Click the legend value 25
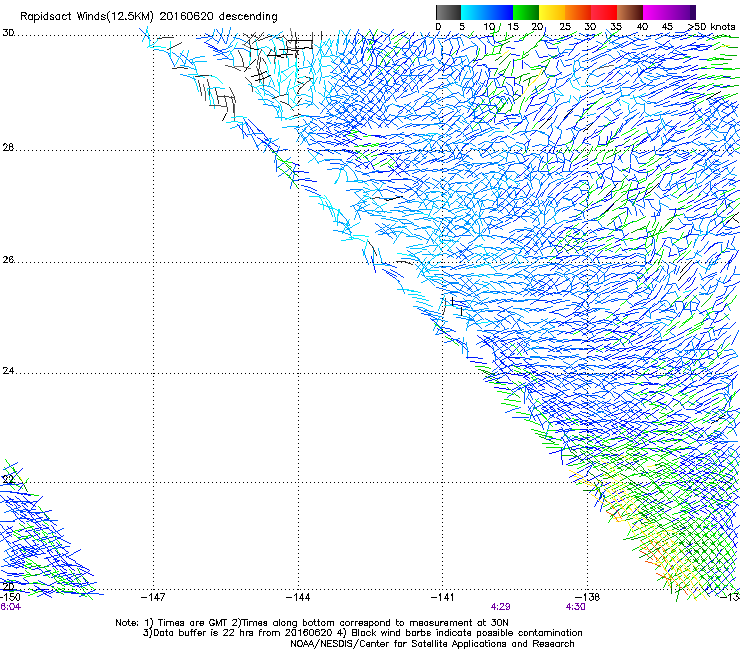Screen dimensions: 740x650 [565, 27]
